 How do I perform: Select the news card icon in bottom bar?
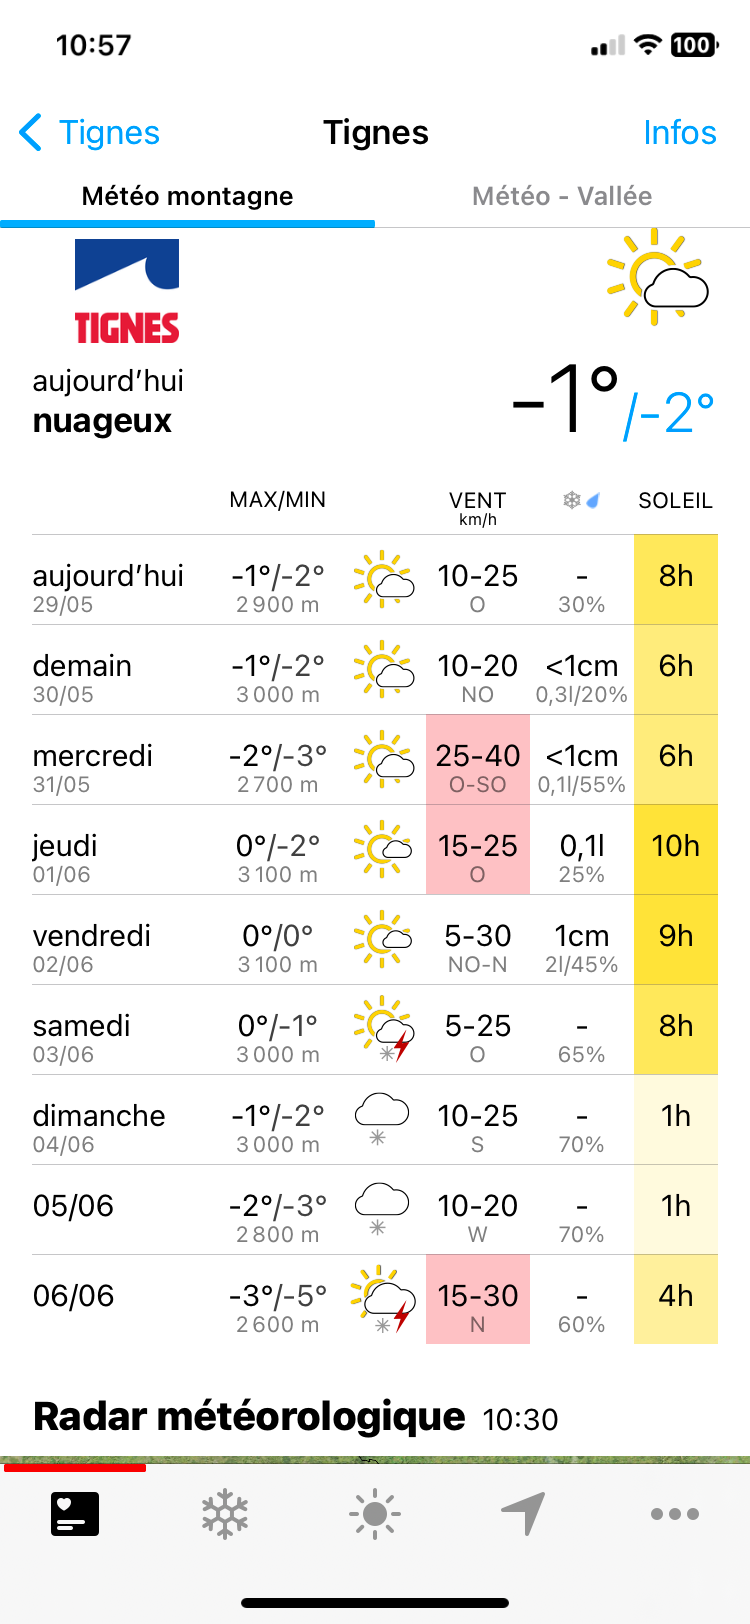coord(75,1514)
